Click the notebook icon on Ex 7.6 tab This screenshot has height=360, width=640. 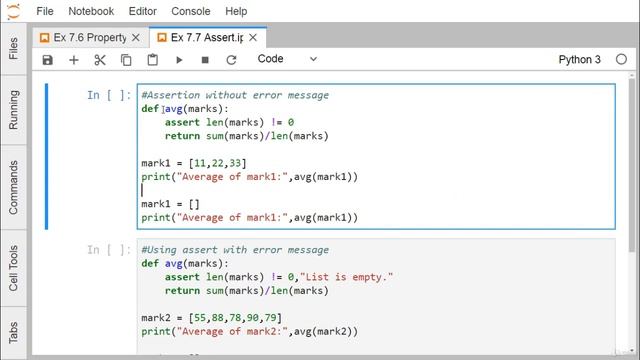44,38
